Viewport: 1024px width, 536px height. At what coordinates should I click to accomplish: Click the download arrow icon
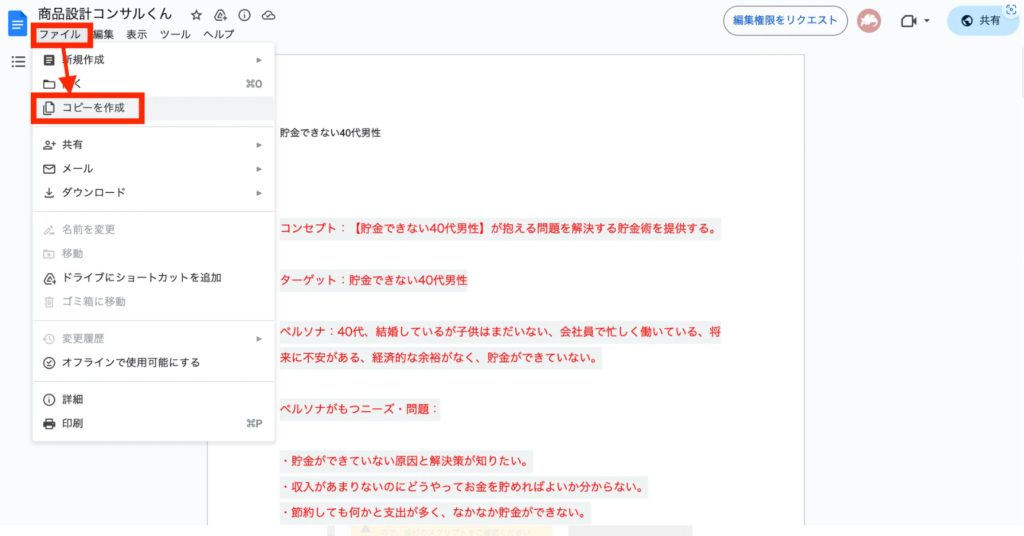pyautogui.click(x=49, y=193)
